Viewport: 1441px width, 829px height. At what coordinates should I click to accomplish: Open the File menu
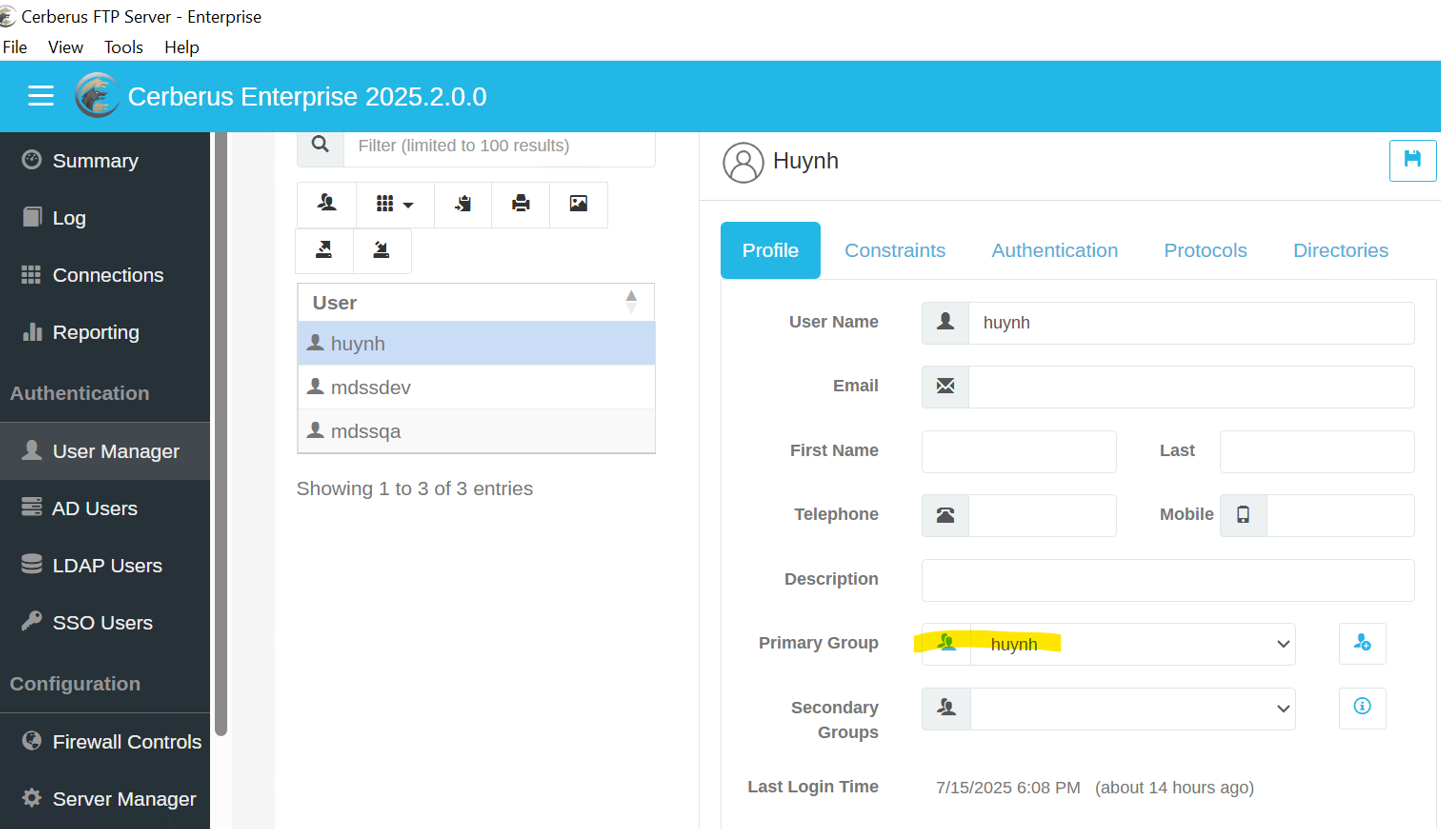(15, 47)
